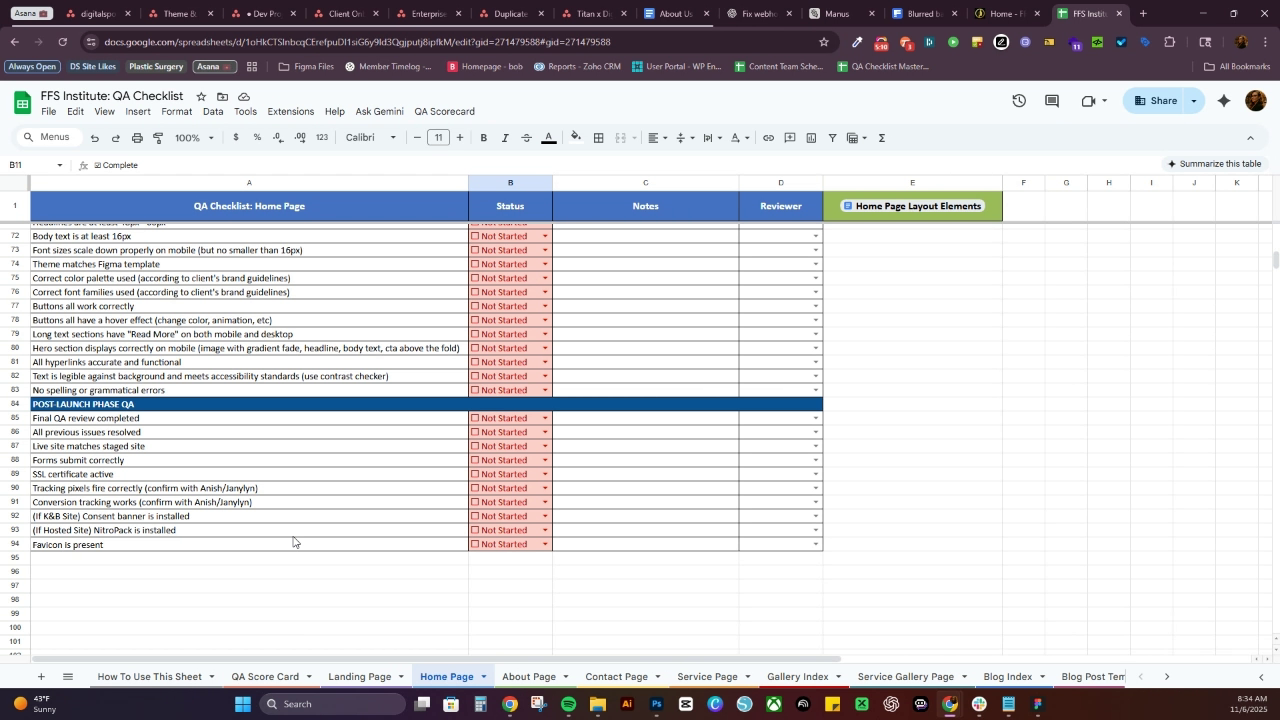Viewport: 1280px width, 720px height.
Task: Toggle status for All previous issues resolved
Action: (476, 433)
